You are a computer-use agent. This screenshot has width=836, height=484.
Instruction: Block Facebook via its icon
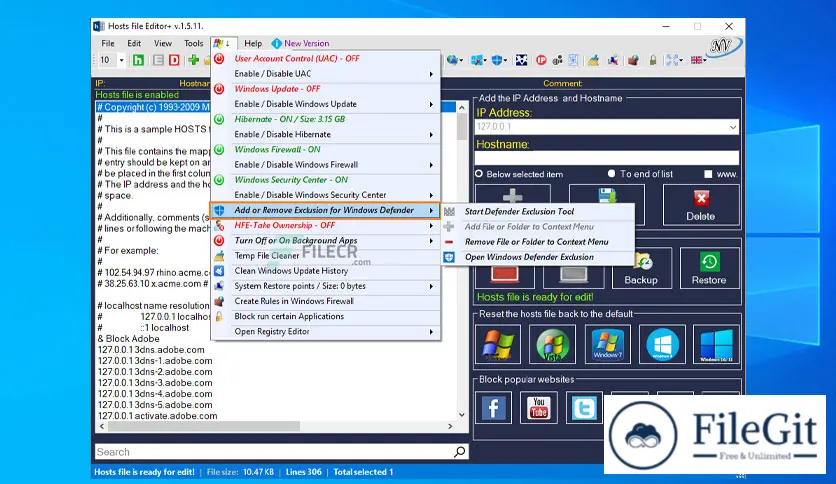[493, 408]
